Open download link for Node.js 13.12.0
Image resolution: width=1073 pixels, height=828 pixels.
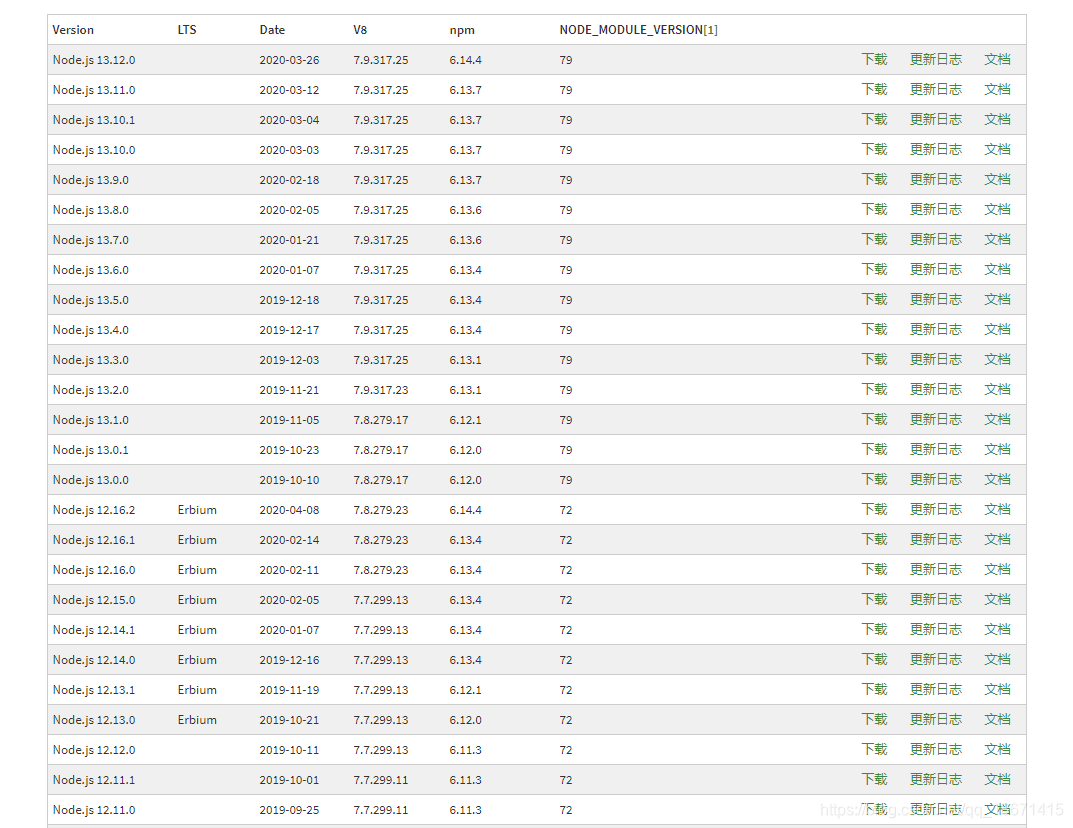pyautogui.click(x=874, y=60)
